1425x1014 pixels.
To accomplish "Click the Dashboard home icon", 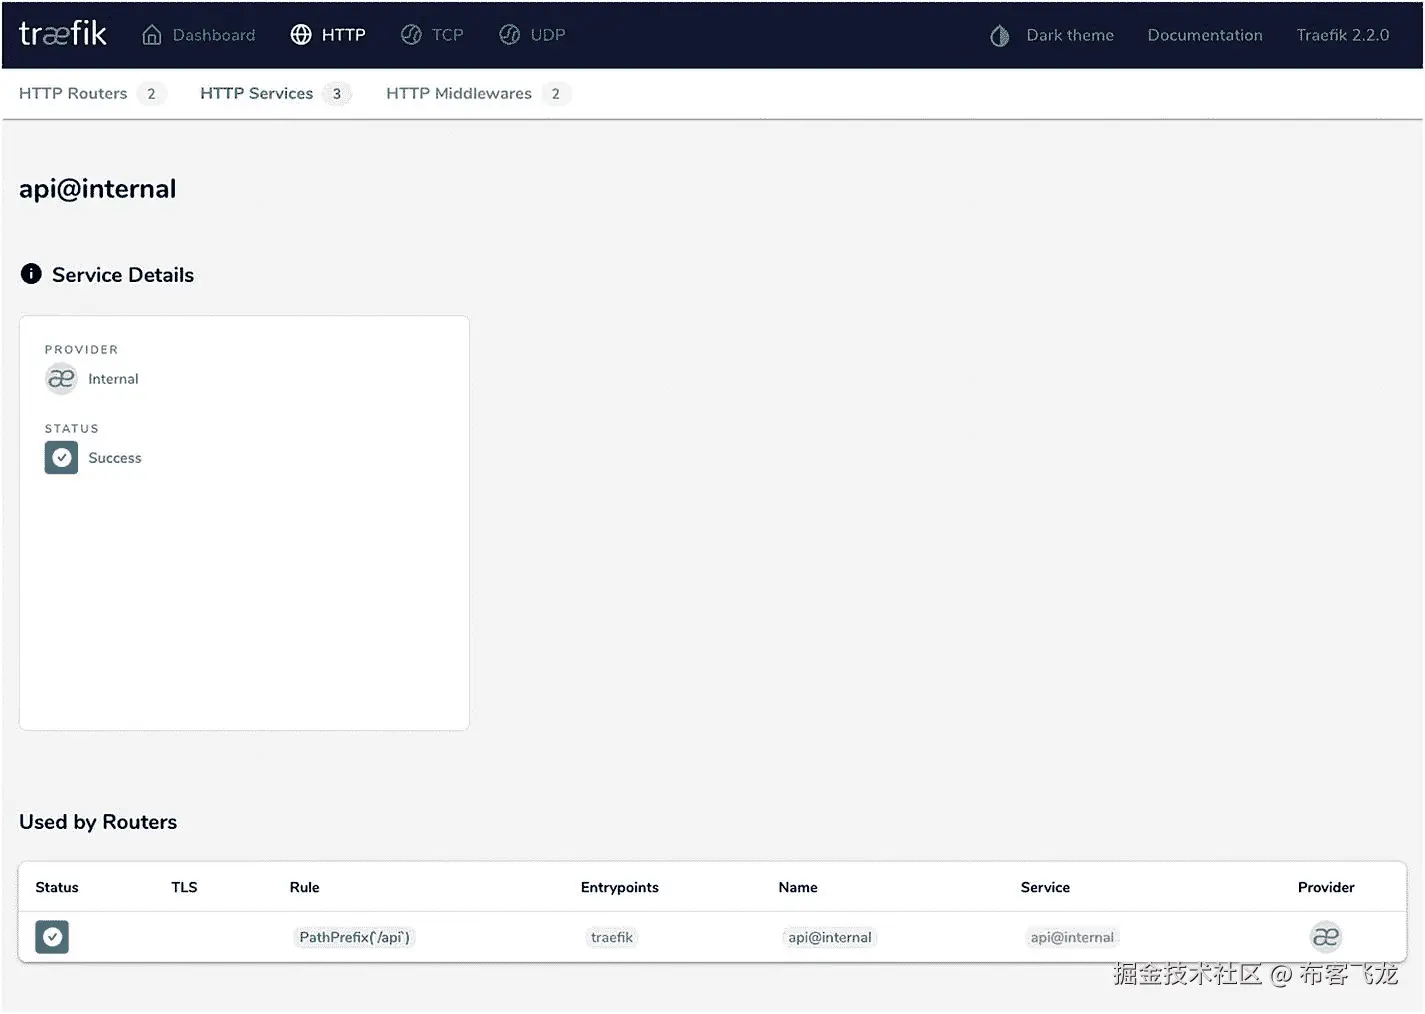I will coord(152,35).
